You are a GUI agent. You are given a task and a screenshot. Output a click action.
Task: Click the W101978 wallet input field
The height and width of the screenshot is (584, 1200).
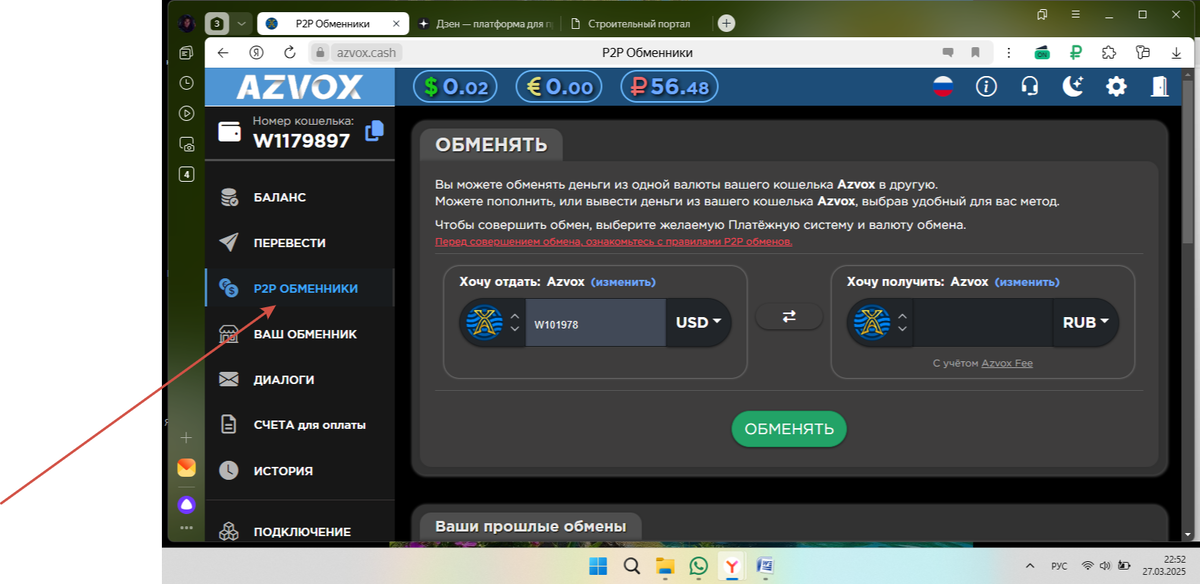(x=596, y=323)
